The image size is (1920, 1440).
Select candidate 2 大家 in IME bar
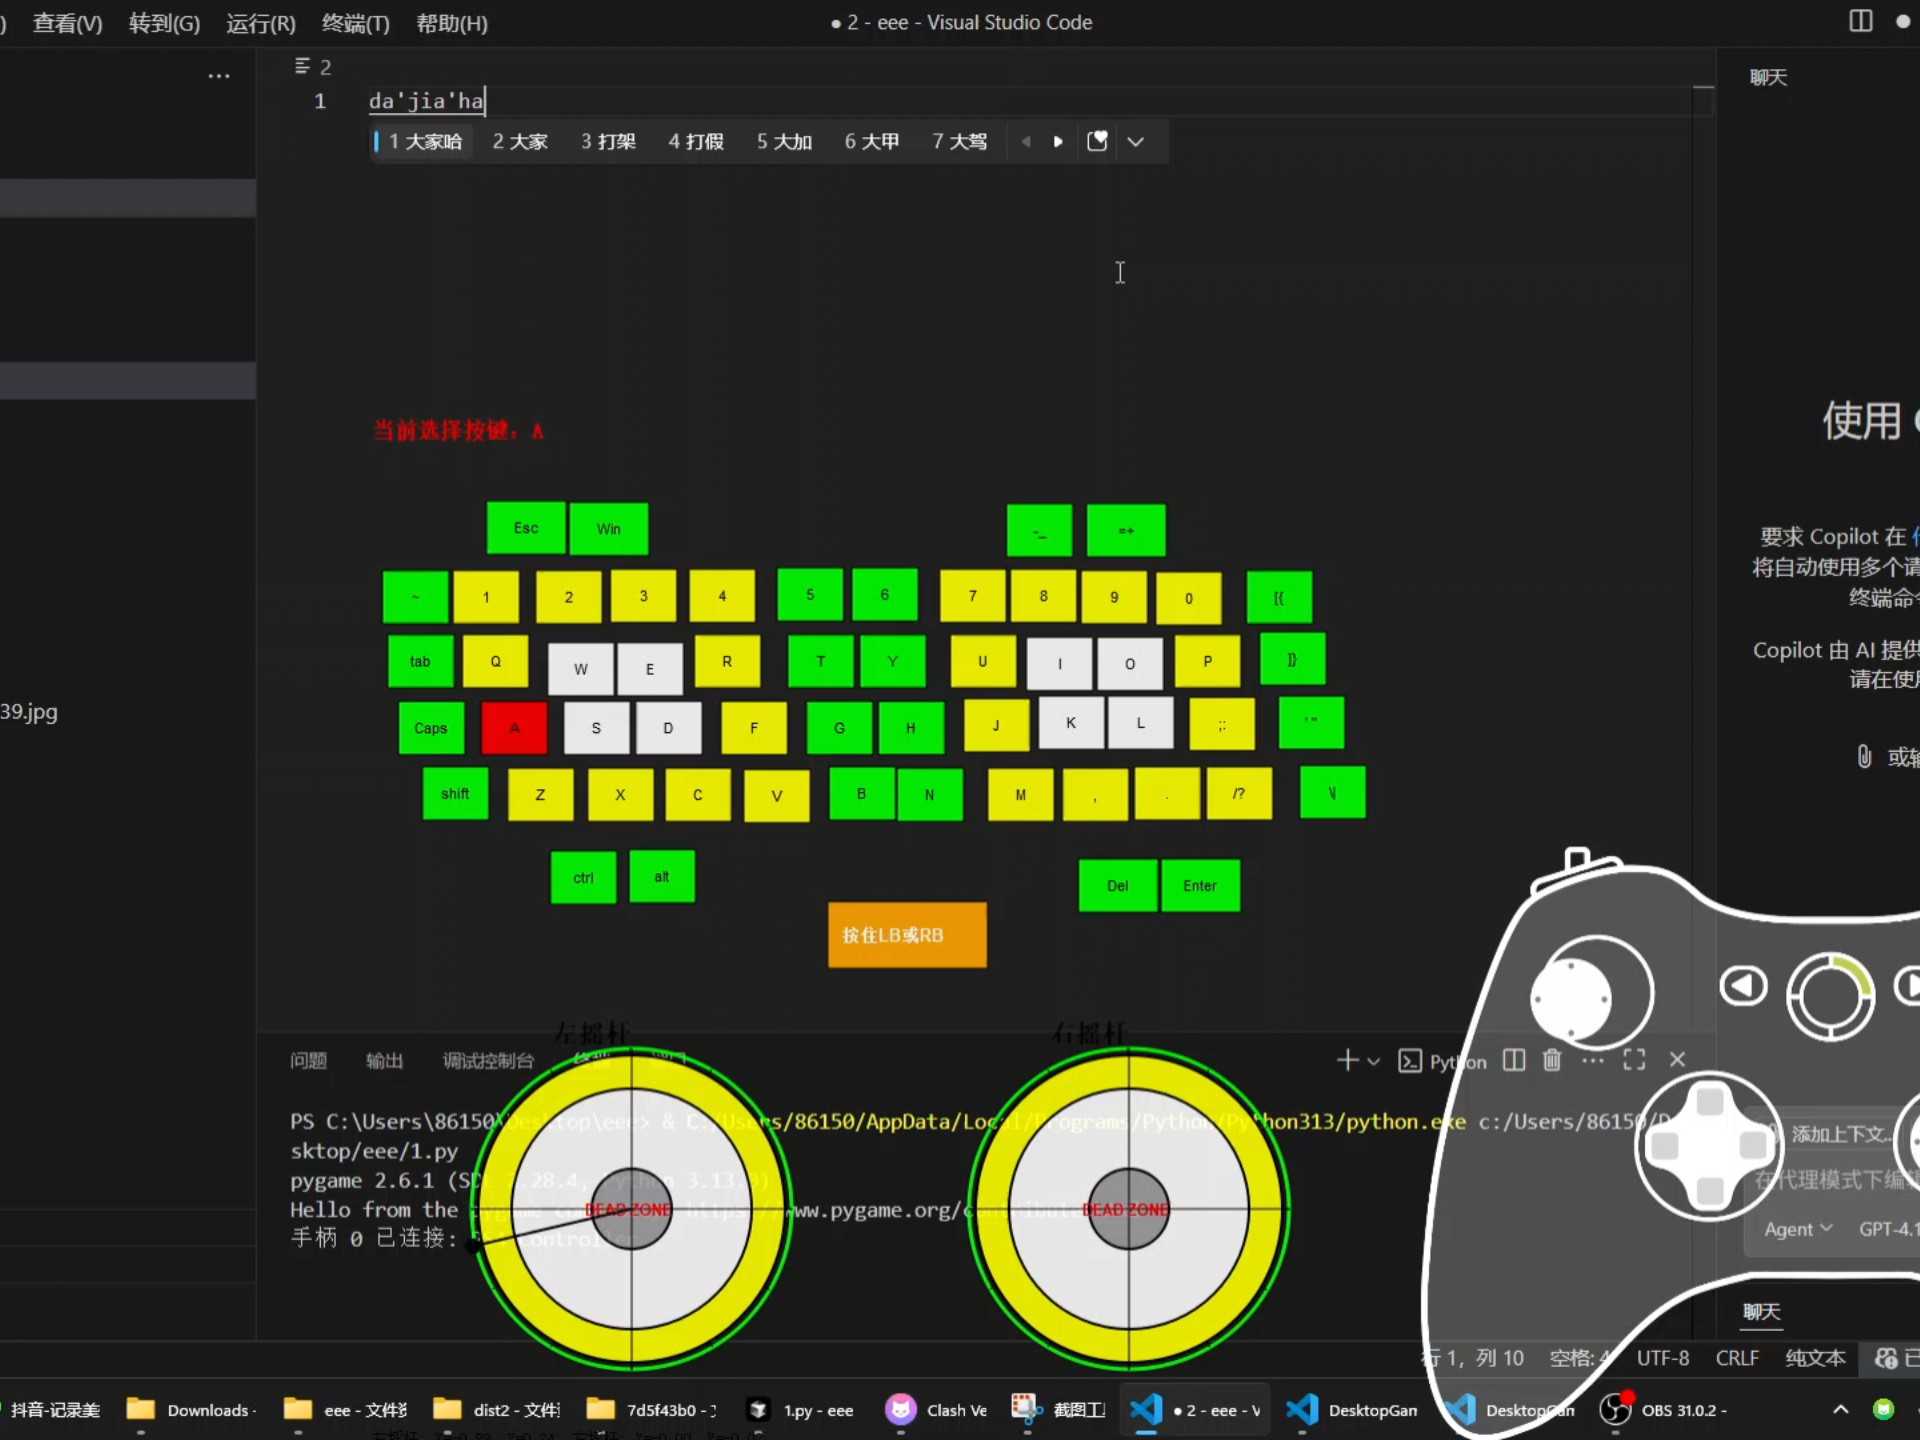(x=520, y=142)
